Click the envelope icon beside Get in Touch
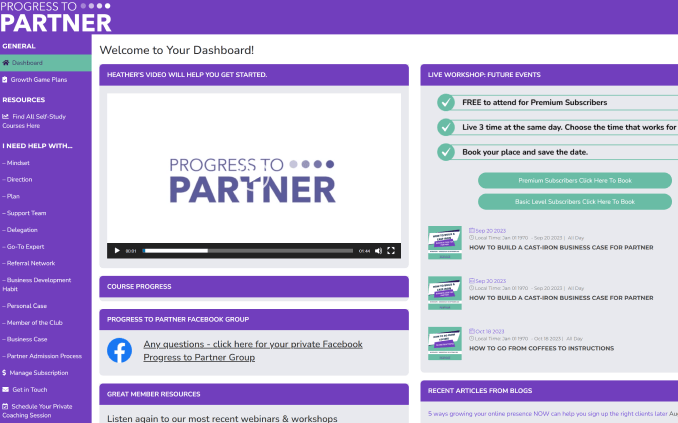This screenshot has height=423, width=678. pyautogui.click(x=6, y=389)
